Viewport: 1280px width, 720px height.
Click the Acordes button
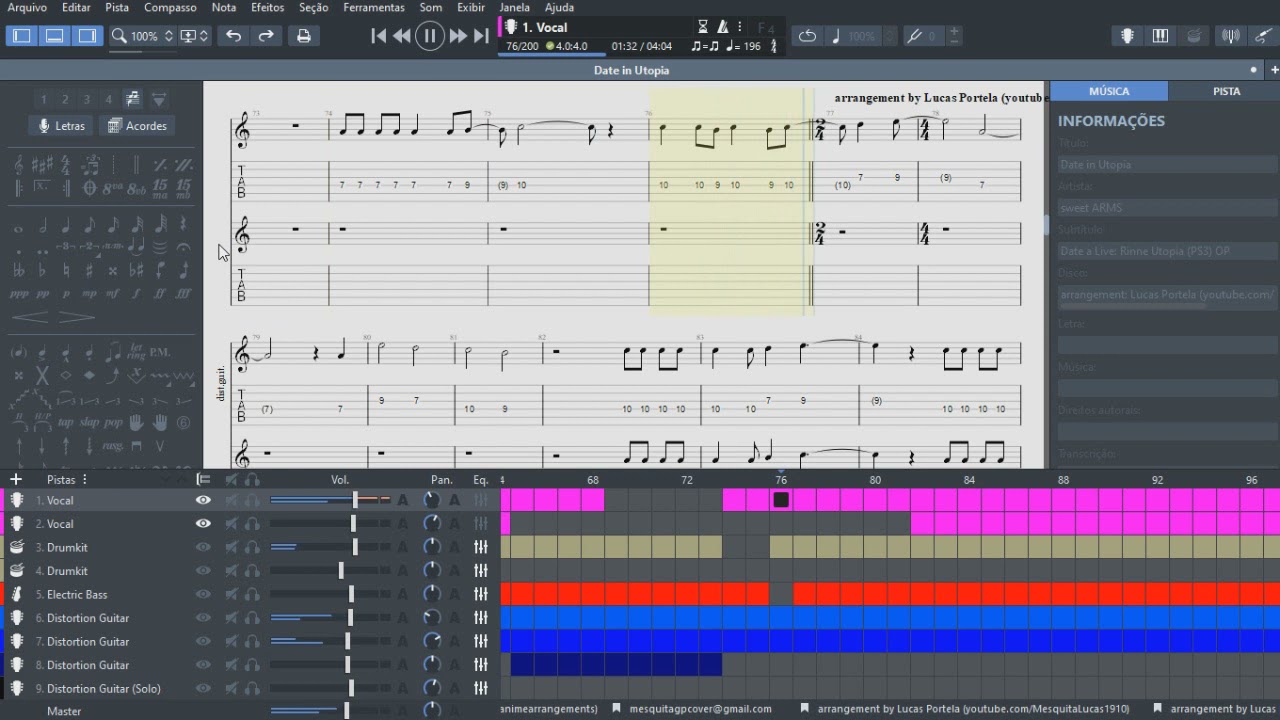click(x=138, y=126)
